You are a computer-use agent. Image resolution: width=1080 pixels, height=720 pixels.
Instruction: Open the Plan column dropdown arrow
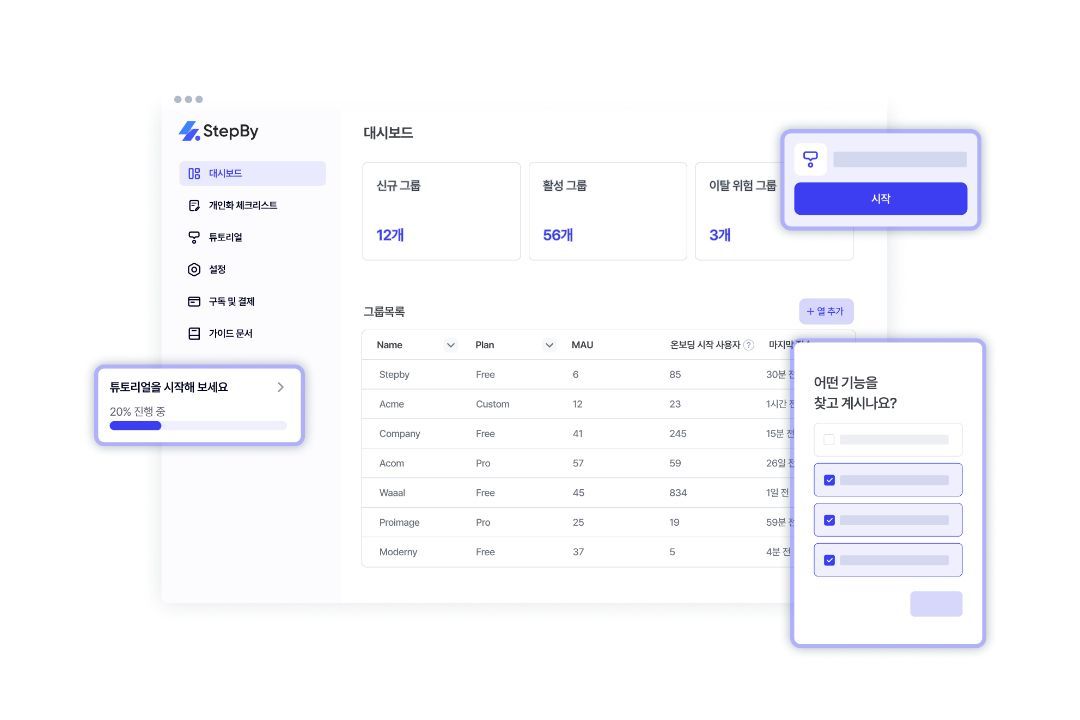click(x=548, y=345)
